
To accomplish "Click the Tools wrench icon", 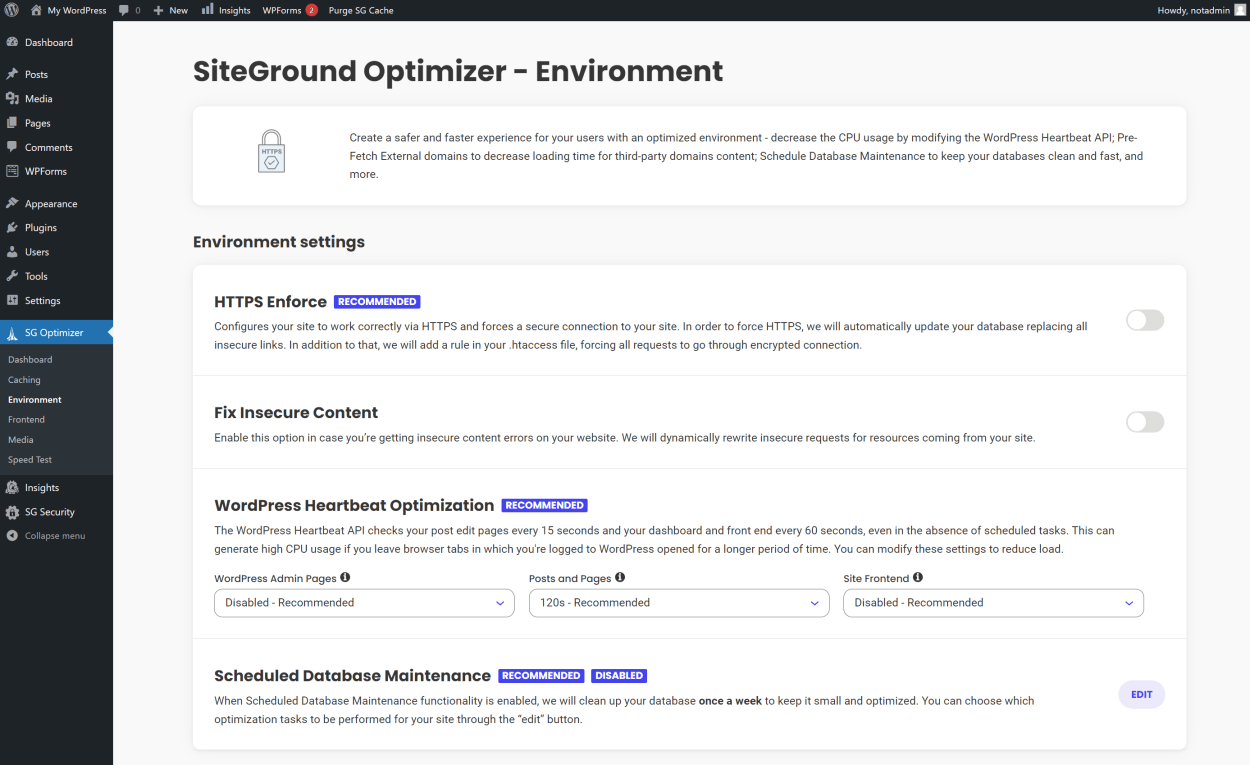I will pyautogui.click(x=12, y=276).
